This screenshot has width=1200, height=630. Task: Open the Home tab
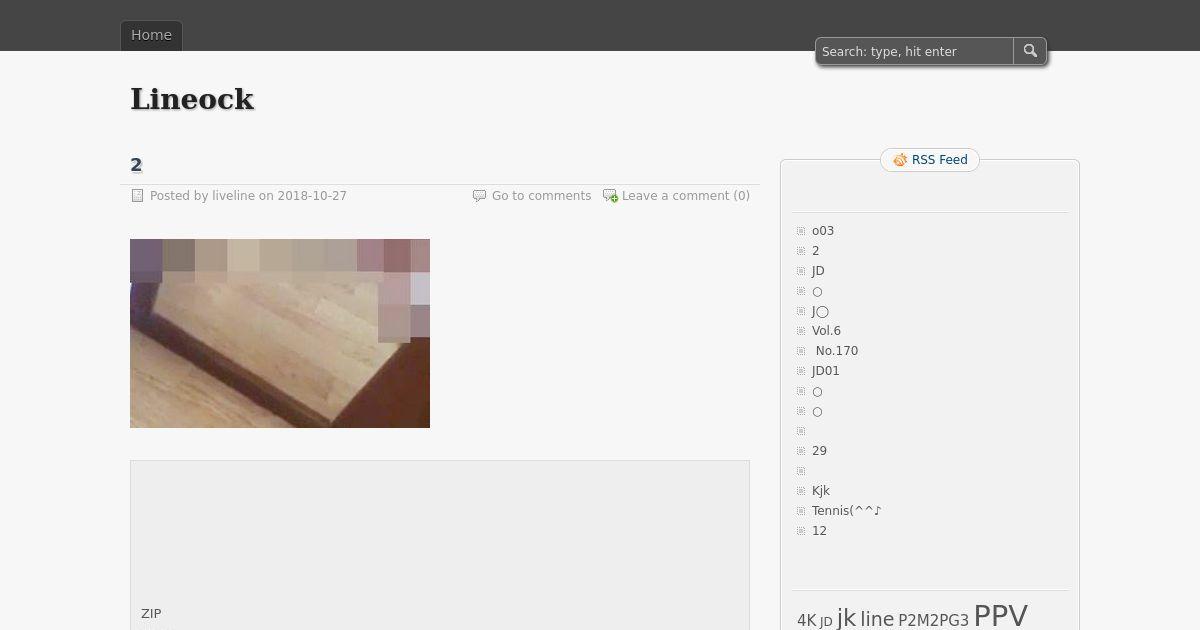click(x=152, y=35)
